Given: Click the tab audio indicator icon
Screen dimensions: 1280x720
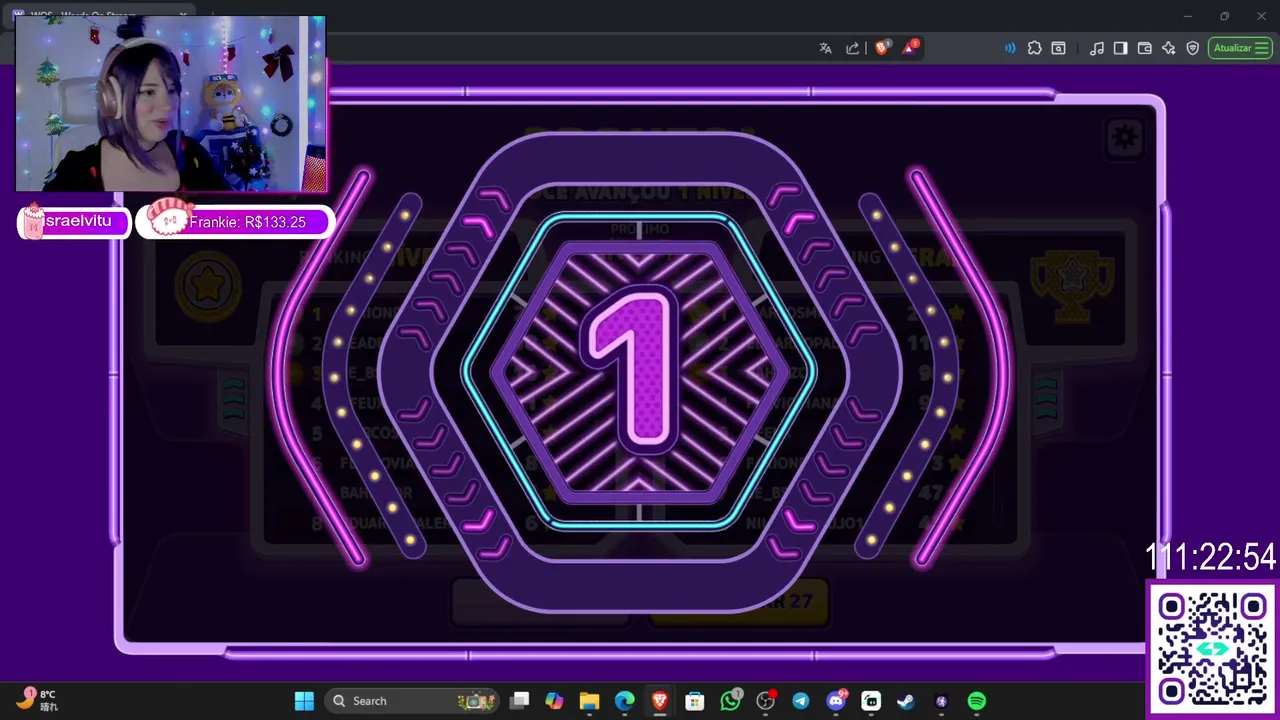Looking at the screenshot, I should [1010, 48].
